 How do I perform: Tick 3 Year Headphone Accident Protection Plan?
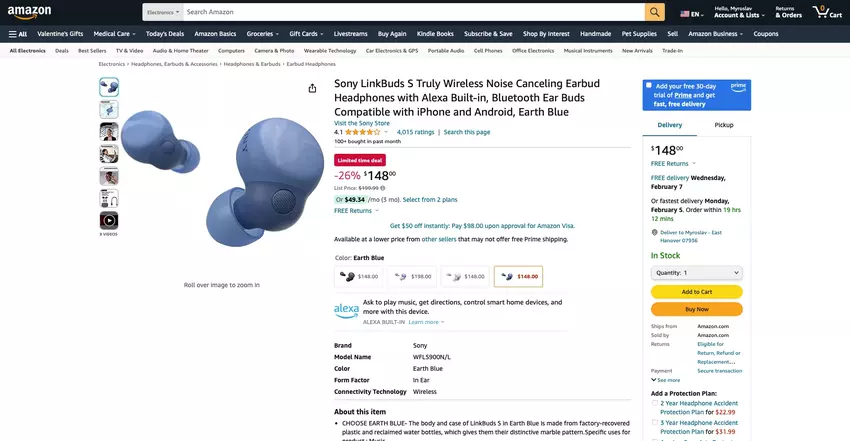[x=655, y=423]
